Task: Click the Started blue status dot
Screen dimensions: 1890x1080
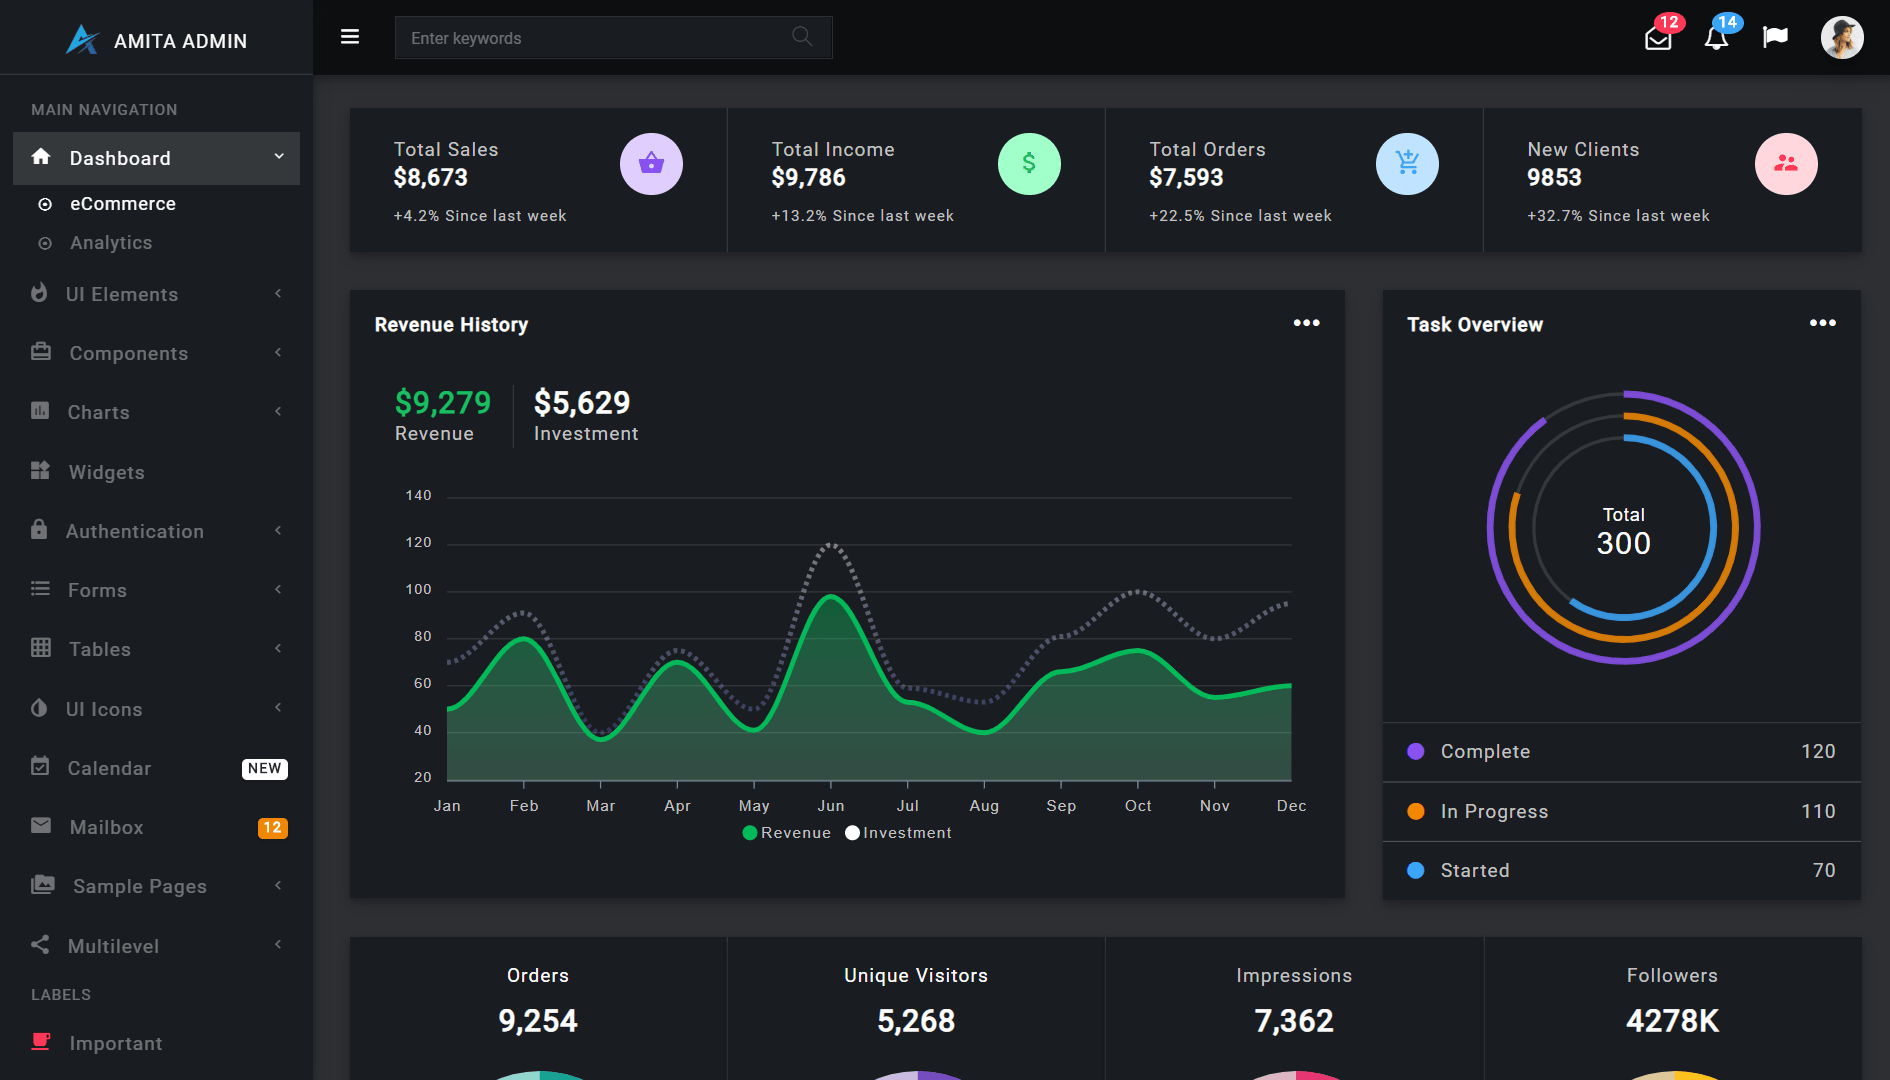Action: pos(1416,870)
